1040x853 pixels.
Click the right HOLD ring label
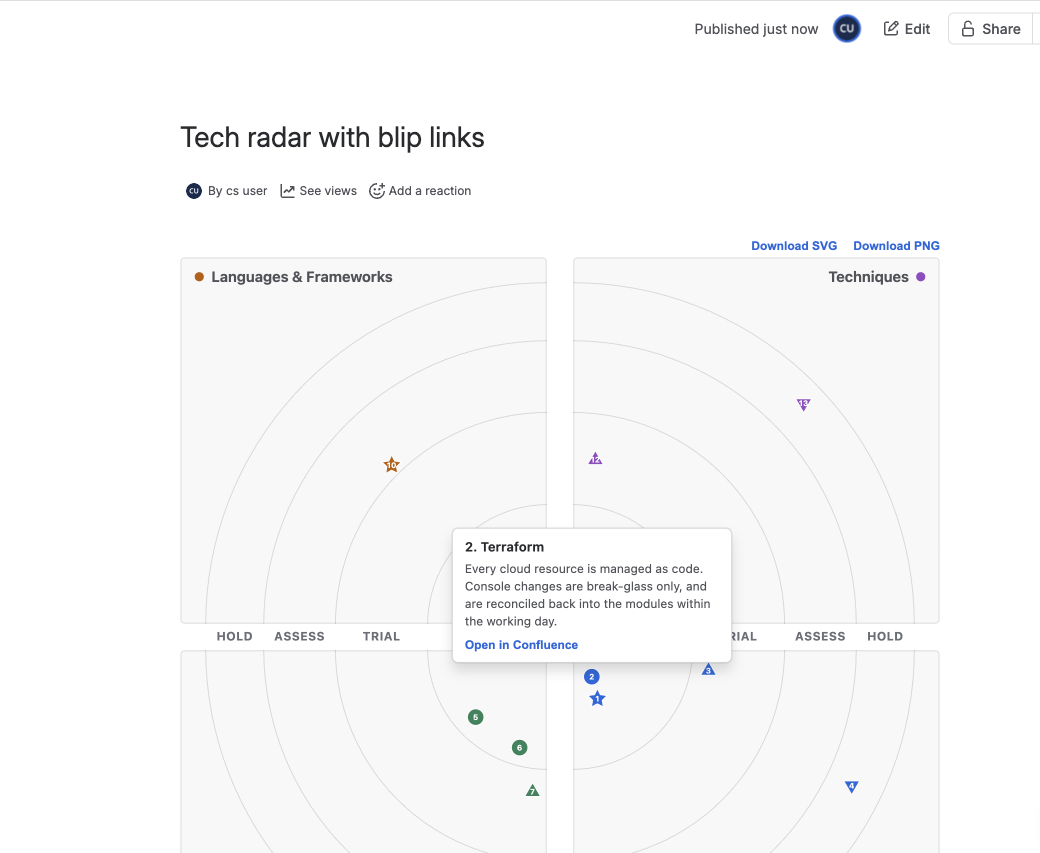885,636
